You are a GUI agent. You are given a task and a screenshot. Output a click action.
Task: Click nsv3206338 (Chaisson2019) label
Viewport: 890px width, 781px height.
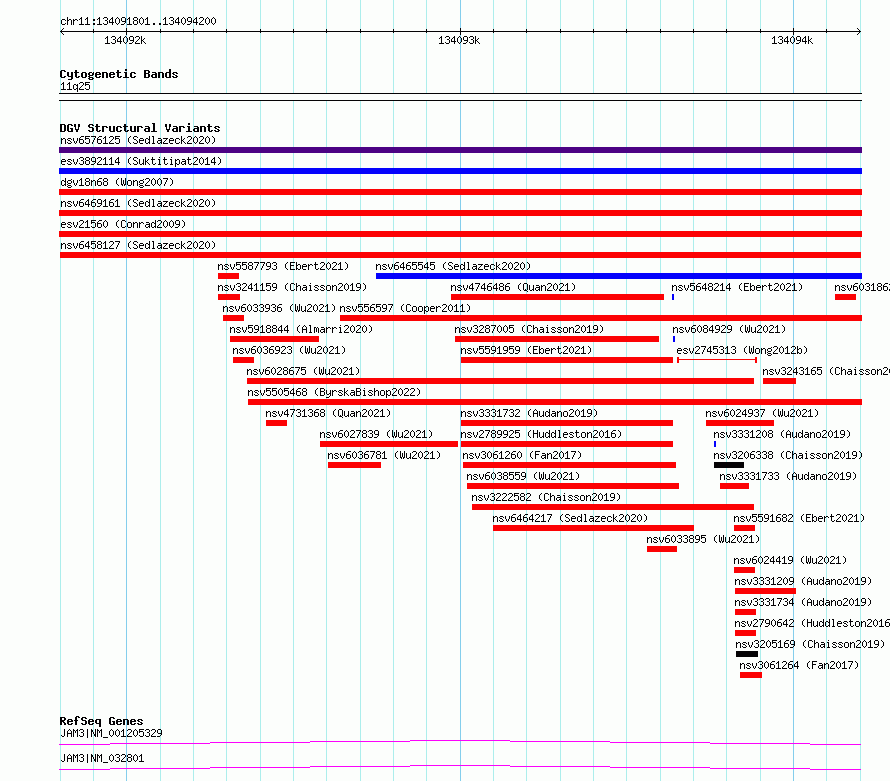coord(788,455)
